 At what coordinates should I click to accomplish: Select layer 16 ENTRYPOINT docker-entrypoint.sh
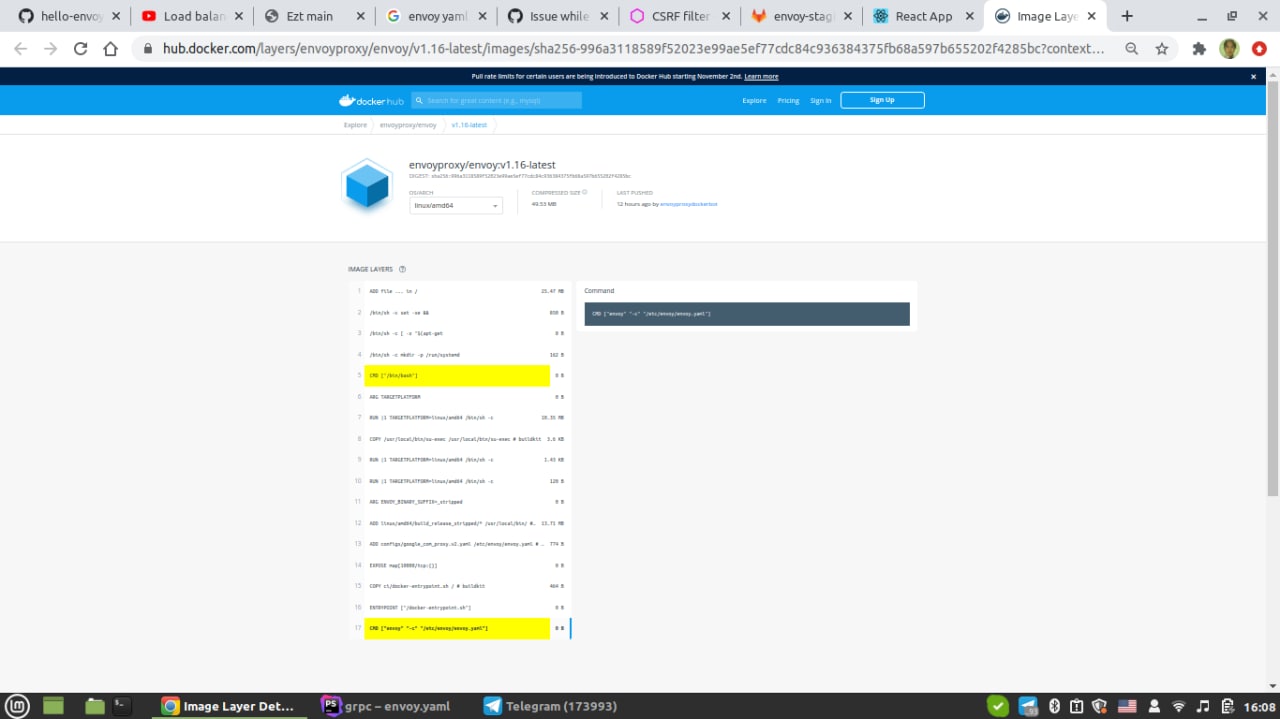[x=460, y=607]
